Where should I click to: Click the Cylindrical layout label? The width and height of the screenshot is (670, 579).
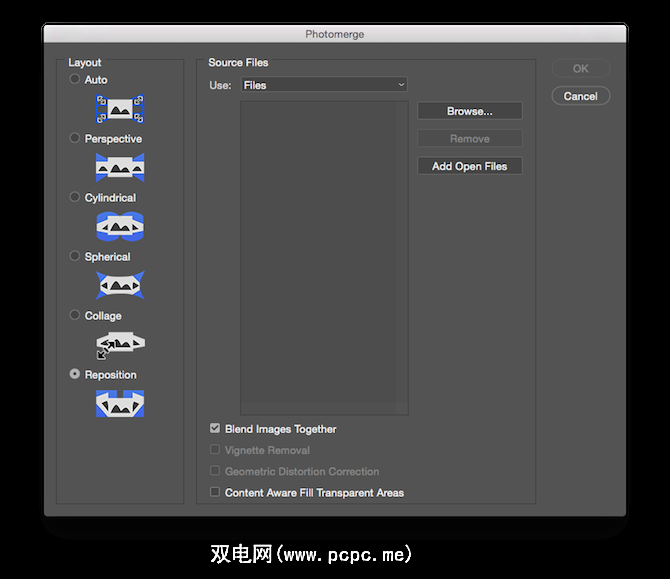[110, 198]
